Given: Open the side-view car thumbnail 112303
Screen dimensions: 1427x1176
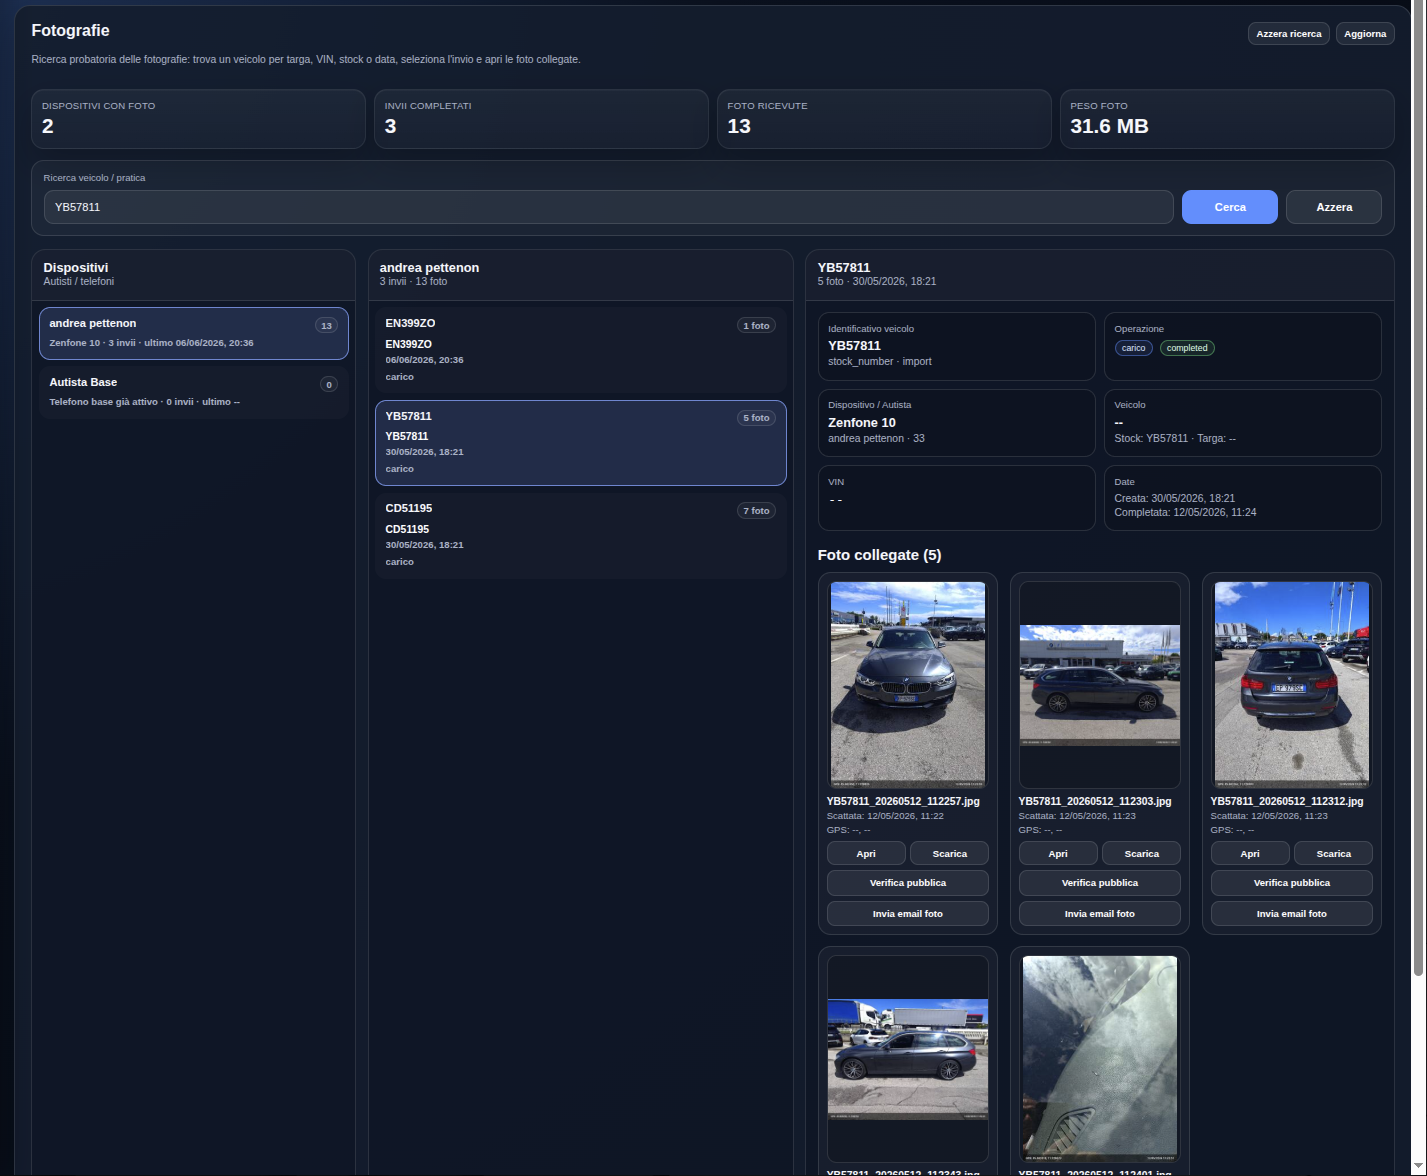Looking at the screenshot, I should [x=1100, y=685].
